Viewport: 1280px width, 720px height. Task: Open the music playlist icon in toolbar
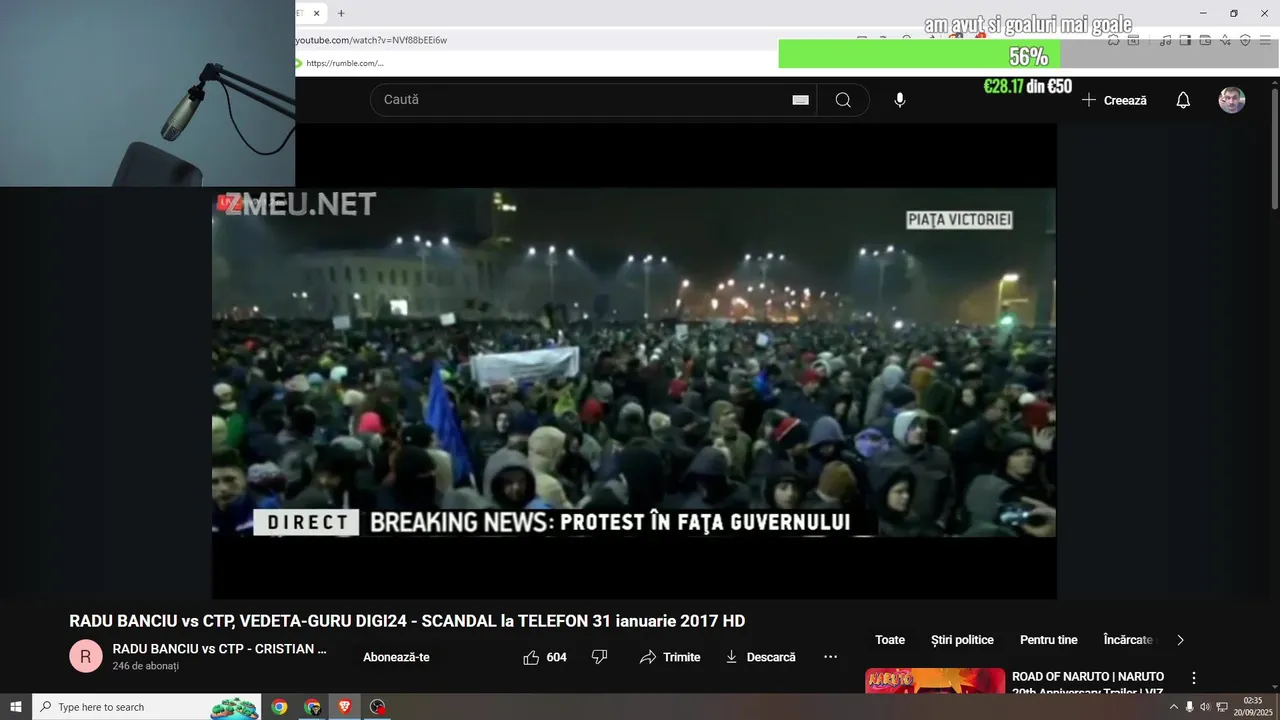[x=1165, y=40]
